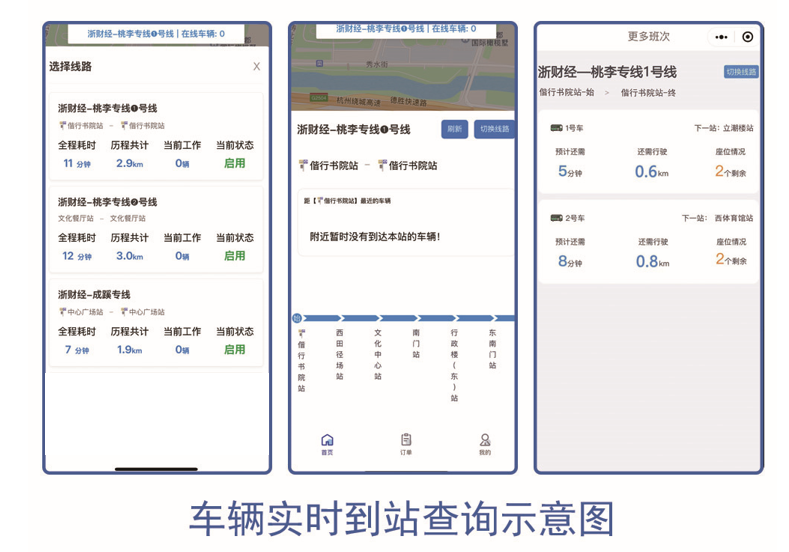789x552 pixels.
Task: Select 行政楼(东)站 stop on the route line
Action: (454, 363)
